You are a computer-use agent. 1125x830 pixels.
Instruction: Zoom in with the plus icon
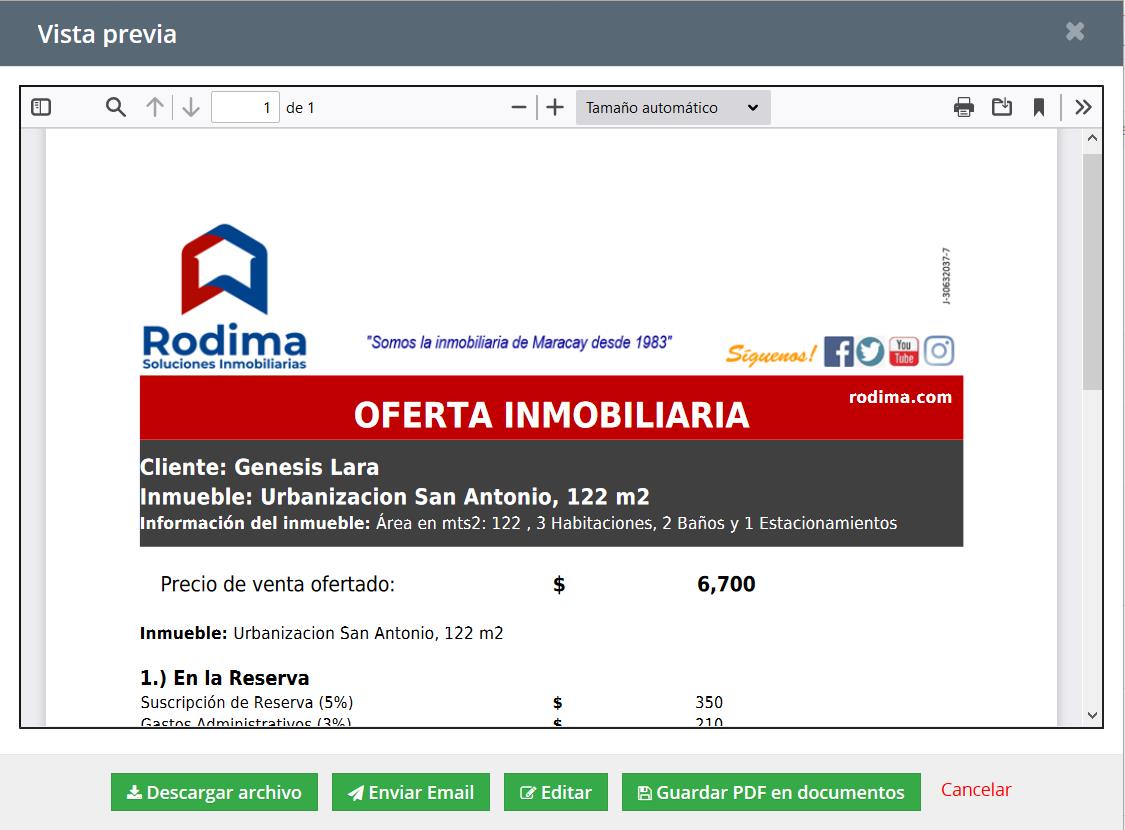coord(555,107)
